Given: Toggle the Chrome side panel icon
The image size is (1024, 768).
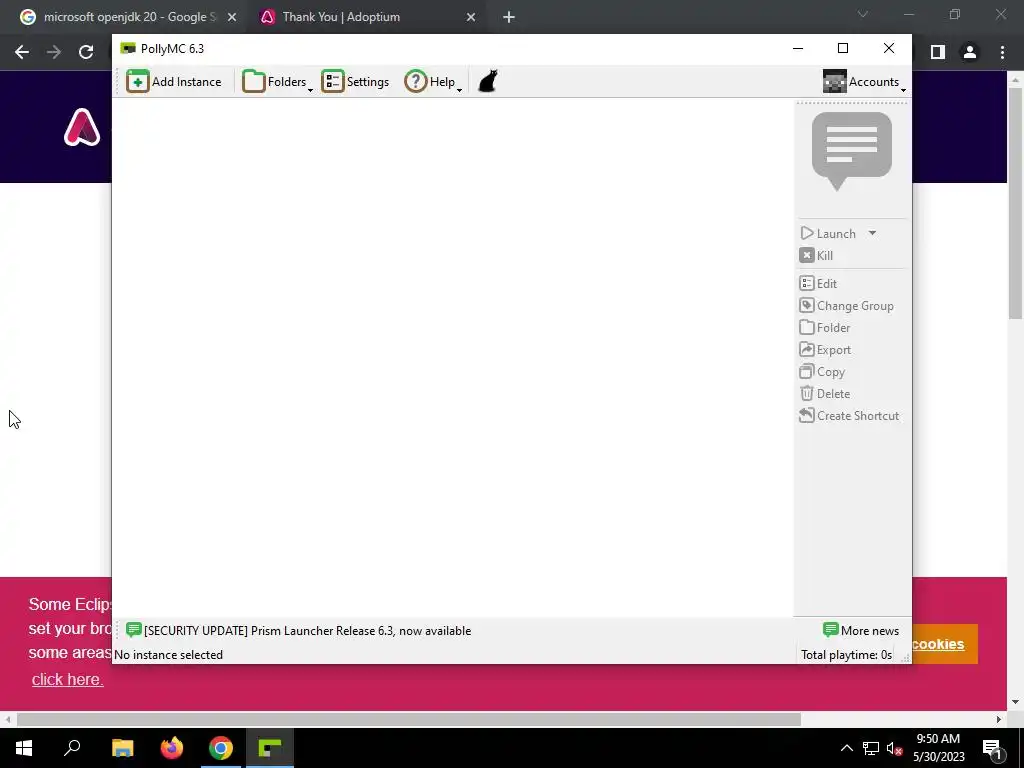Looking at the screenshot, I should (938, 52).
